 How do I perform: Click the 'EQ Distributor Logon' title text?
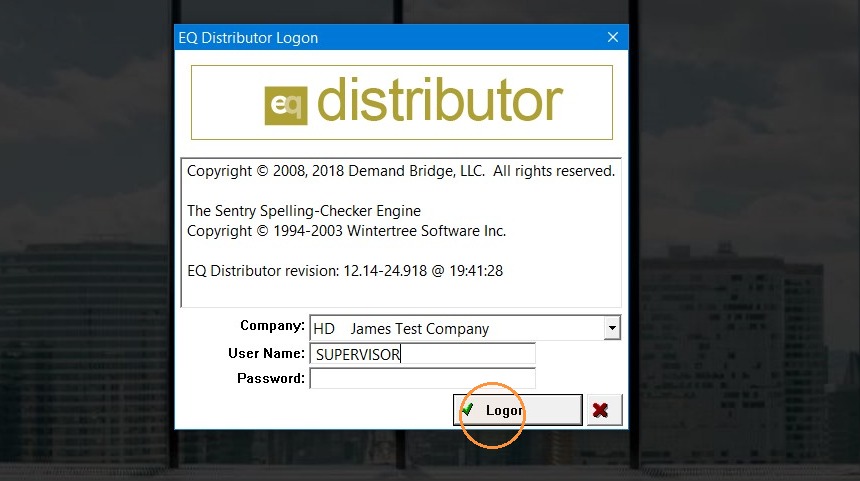(x=248, y=38)
